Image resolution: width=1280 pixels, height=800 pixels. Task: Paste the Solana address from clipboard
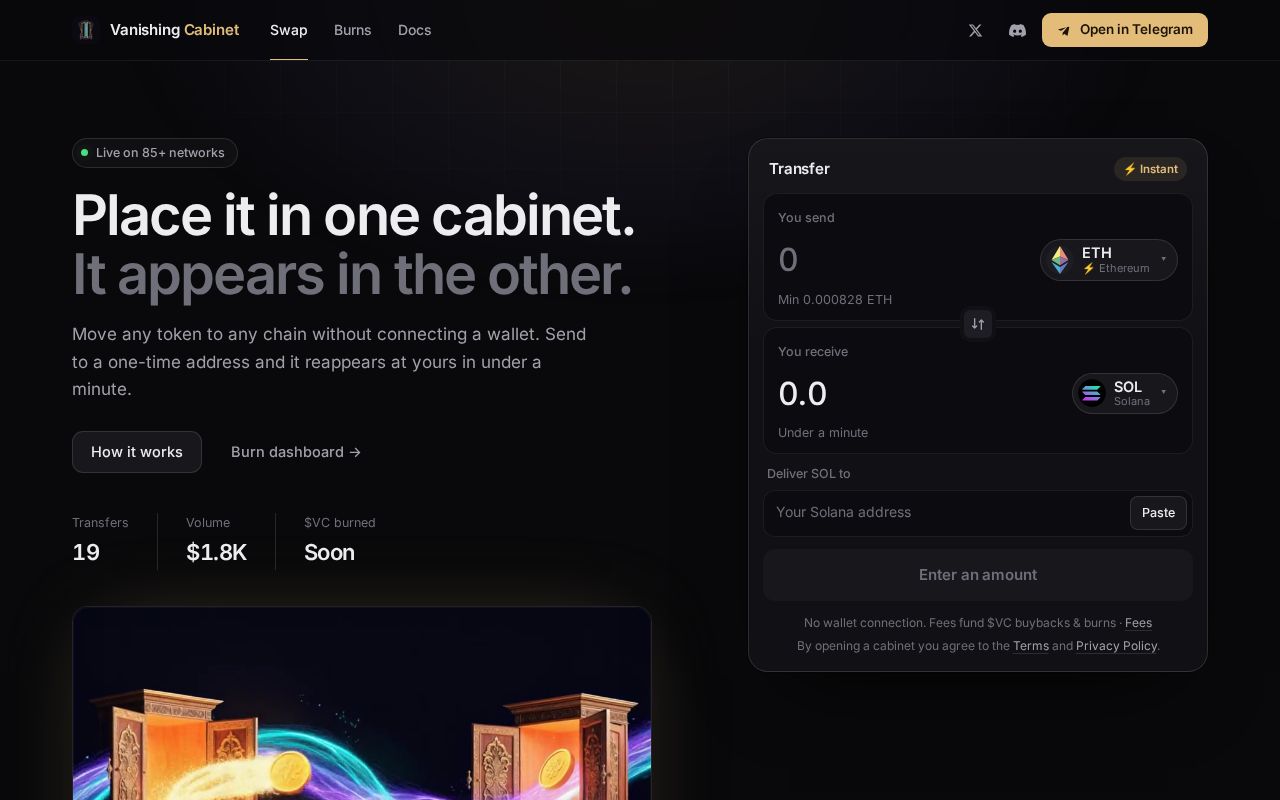[1158, 513]
